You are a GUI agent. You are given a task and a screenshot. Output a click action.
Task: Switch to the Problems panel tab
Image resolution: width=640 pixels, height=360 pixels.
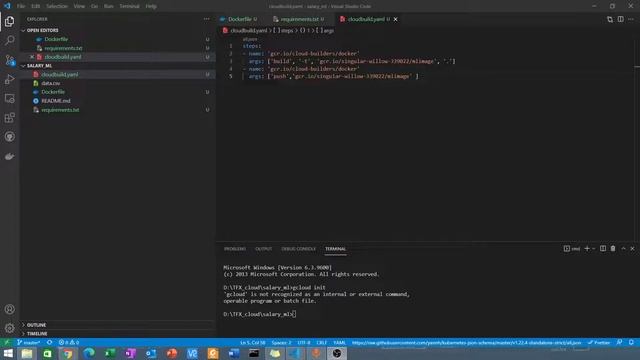(x=235, y=249)
